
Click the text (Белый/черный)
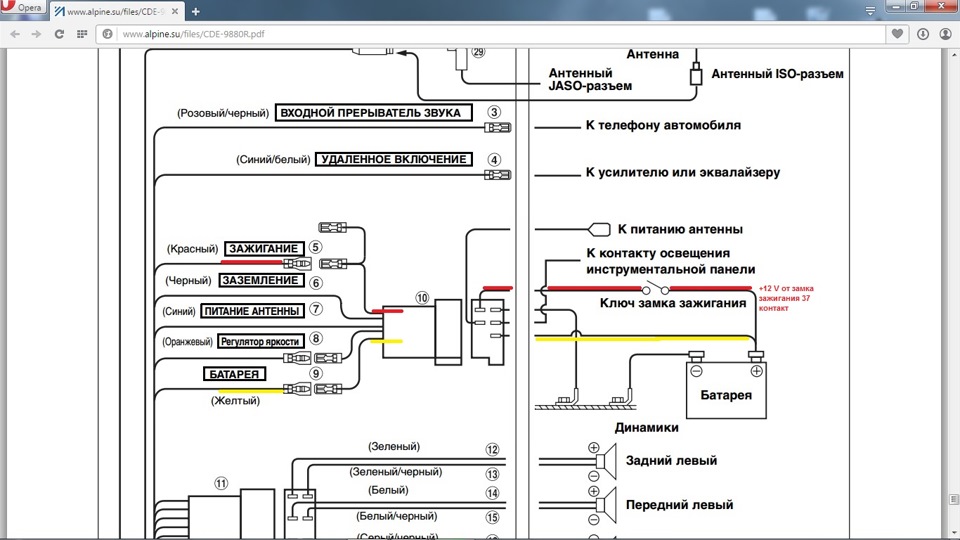397,517
